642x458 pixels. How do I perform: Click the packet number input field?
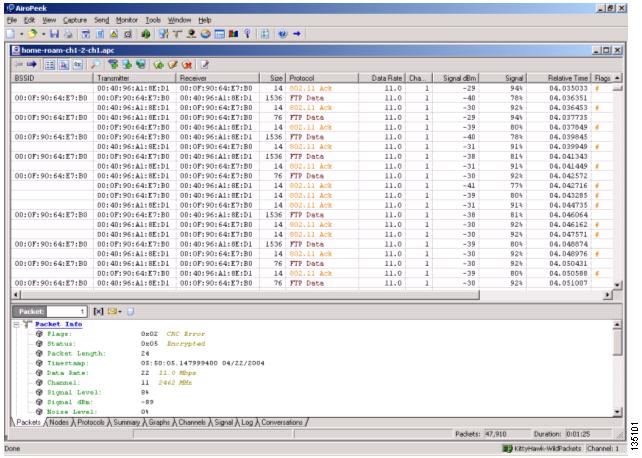coord(66,312)
